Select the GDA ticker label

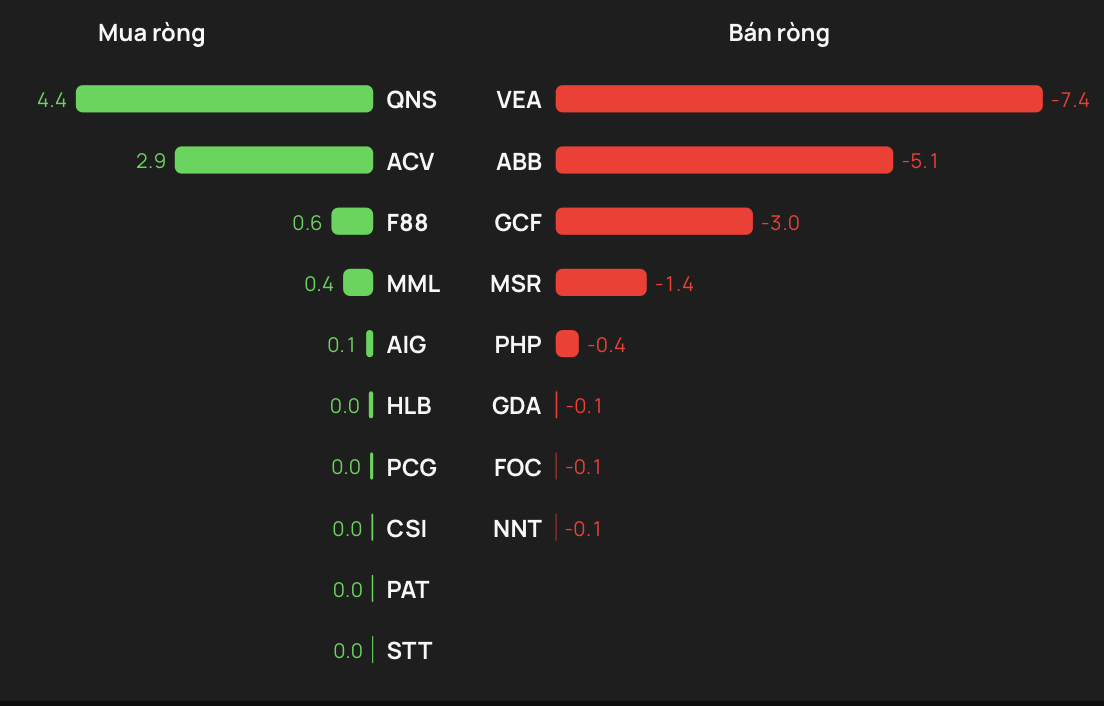click(517, 406)
